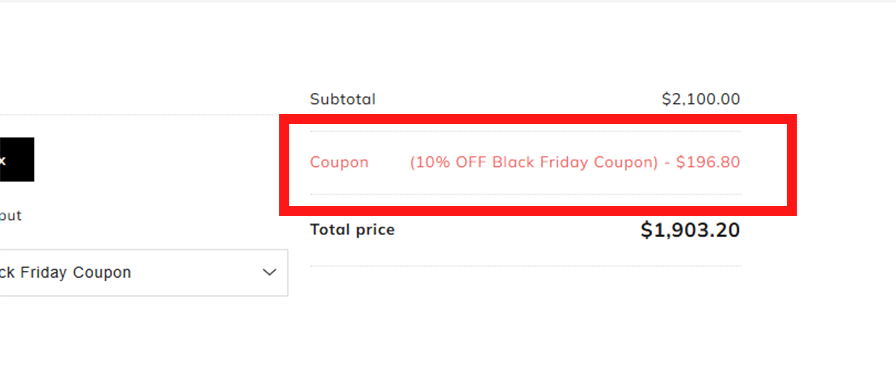Click the dotted line above the Coupon row

[526, 131]
